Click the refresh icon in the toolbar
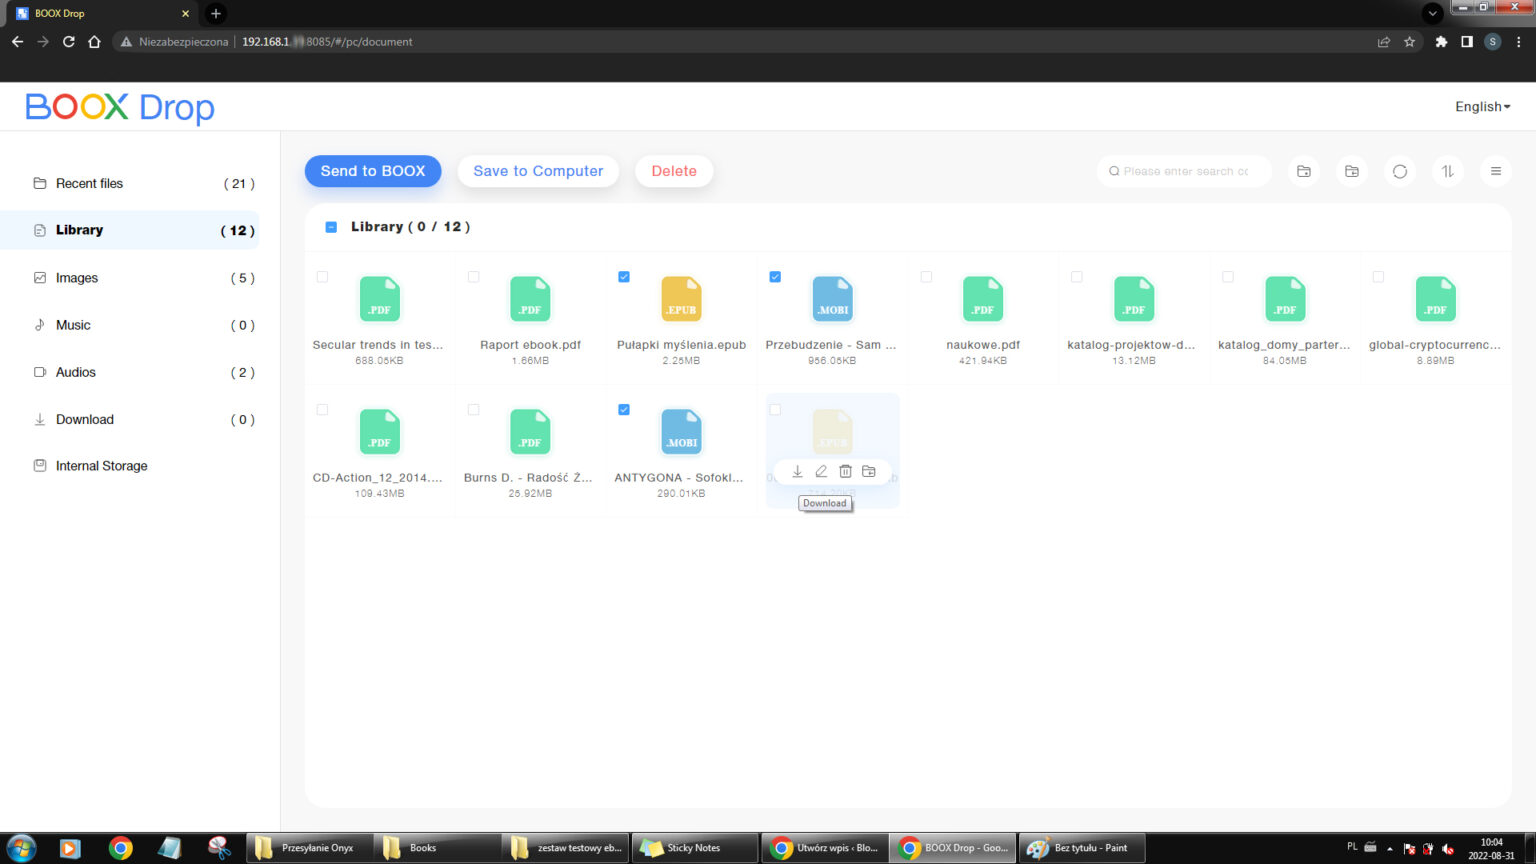This screenshot has height=864, width=1536. click(x=1400, y=171)
